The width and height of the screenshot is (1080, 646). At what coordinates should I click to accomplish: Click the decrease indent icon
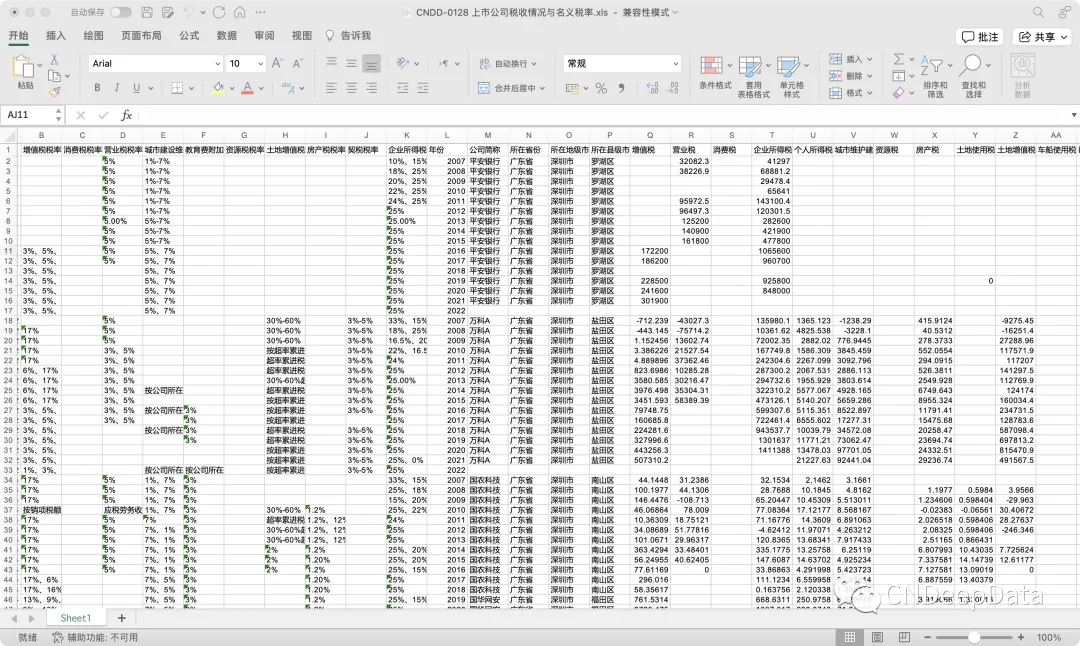pos(403,87)
